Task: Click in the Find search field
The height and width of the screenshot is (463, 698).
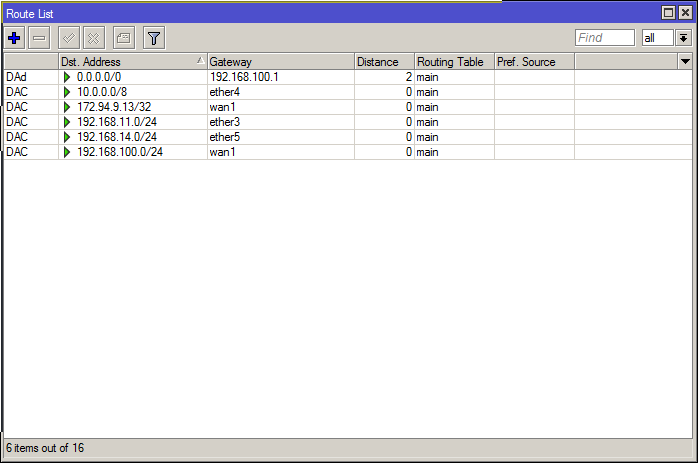Action: tap(604, 38)
